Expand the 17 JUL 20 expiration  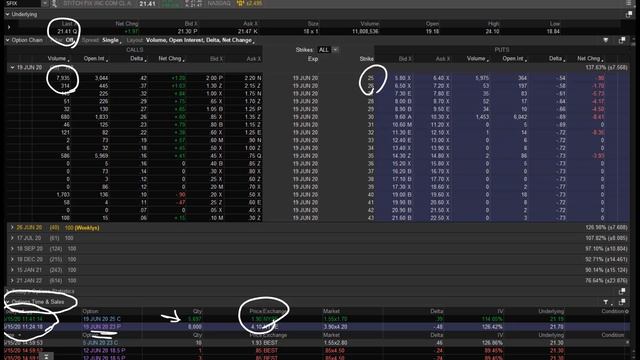[x=12, y=238]
